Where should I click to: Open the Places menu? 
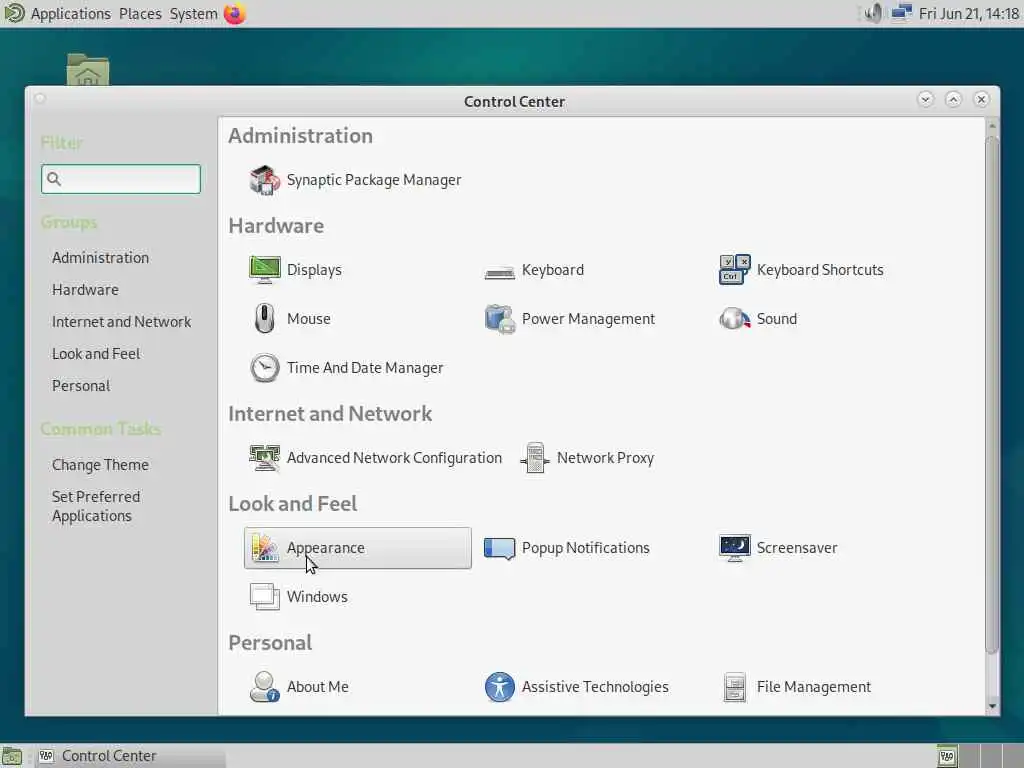pyautogui.click(x=140, y=14)
